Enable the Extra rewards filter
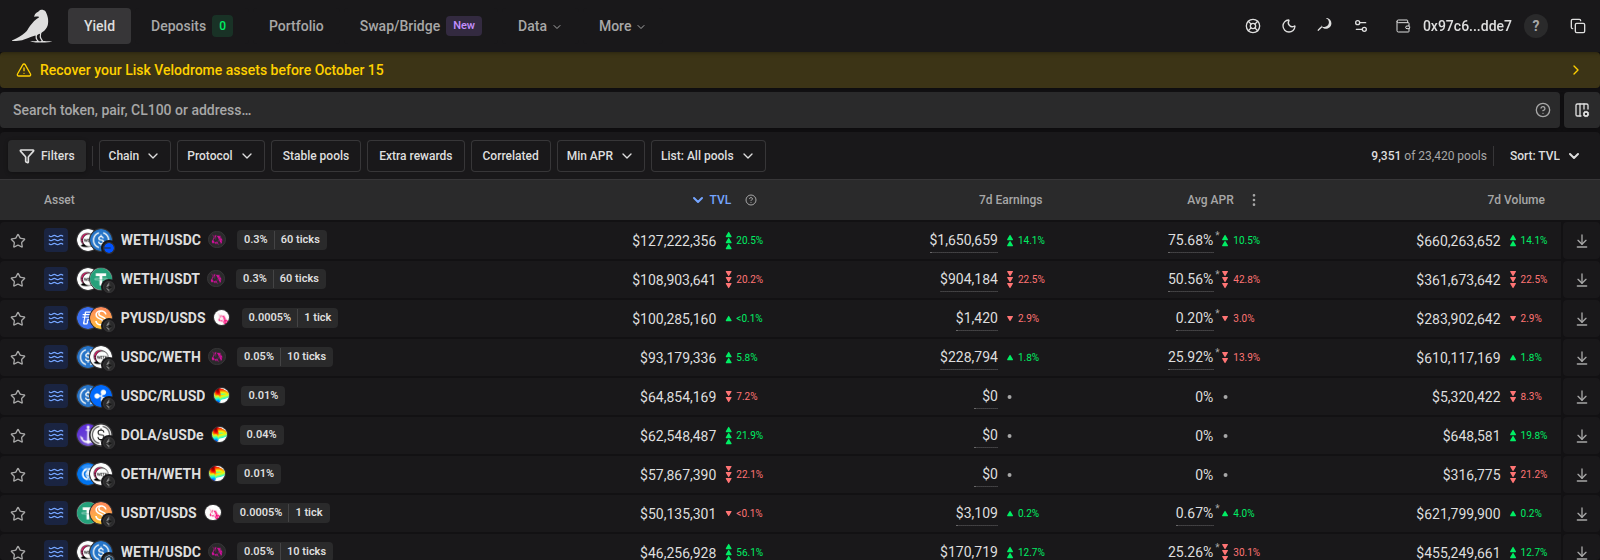The image size is (1600, 560). click(416, 156)
